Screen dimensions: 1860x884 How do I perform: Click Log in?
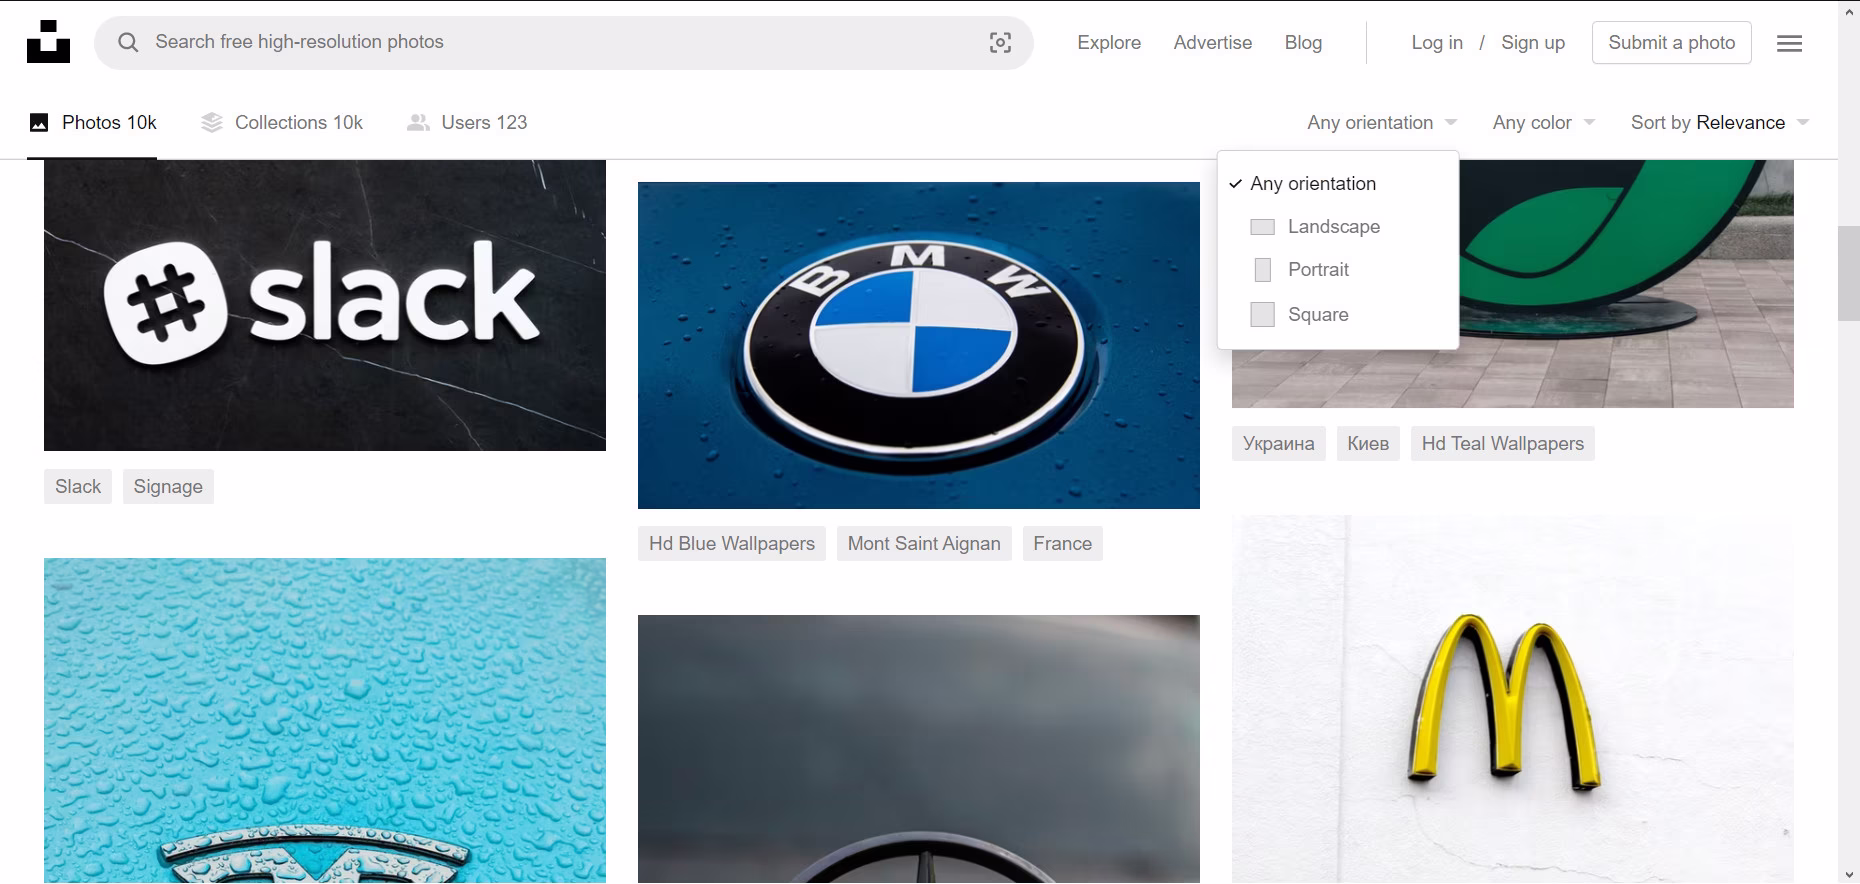coord(1437,43)
